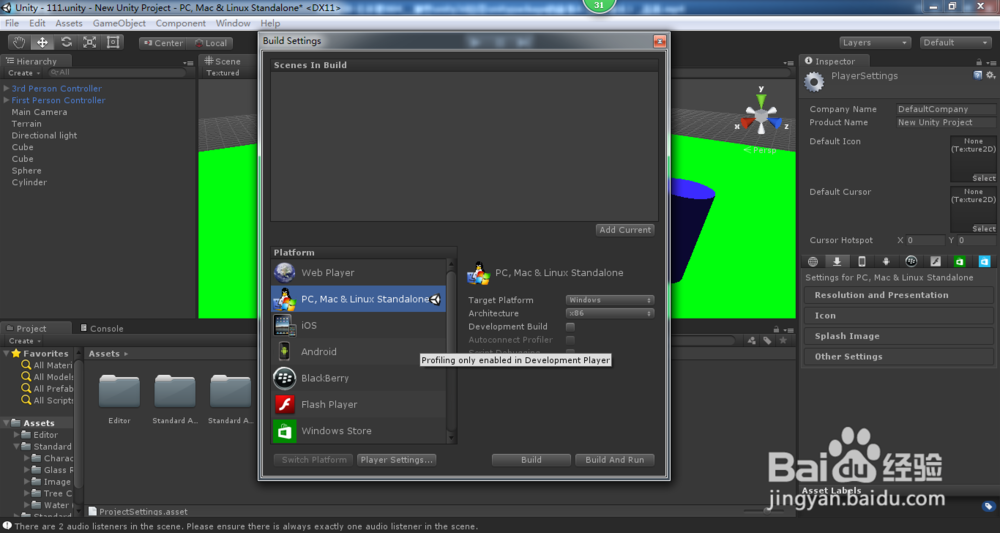Click the Editor folder thumbnail
Image resolution: width=1000 pixels, height=533 pixels.
point(119,391)
